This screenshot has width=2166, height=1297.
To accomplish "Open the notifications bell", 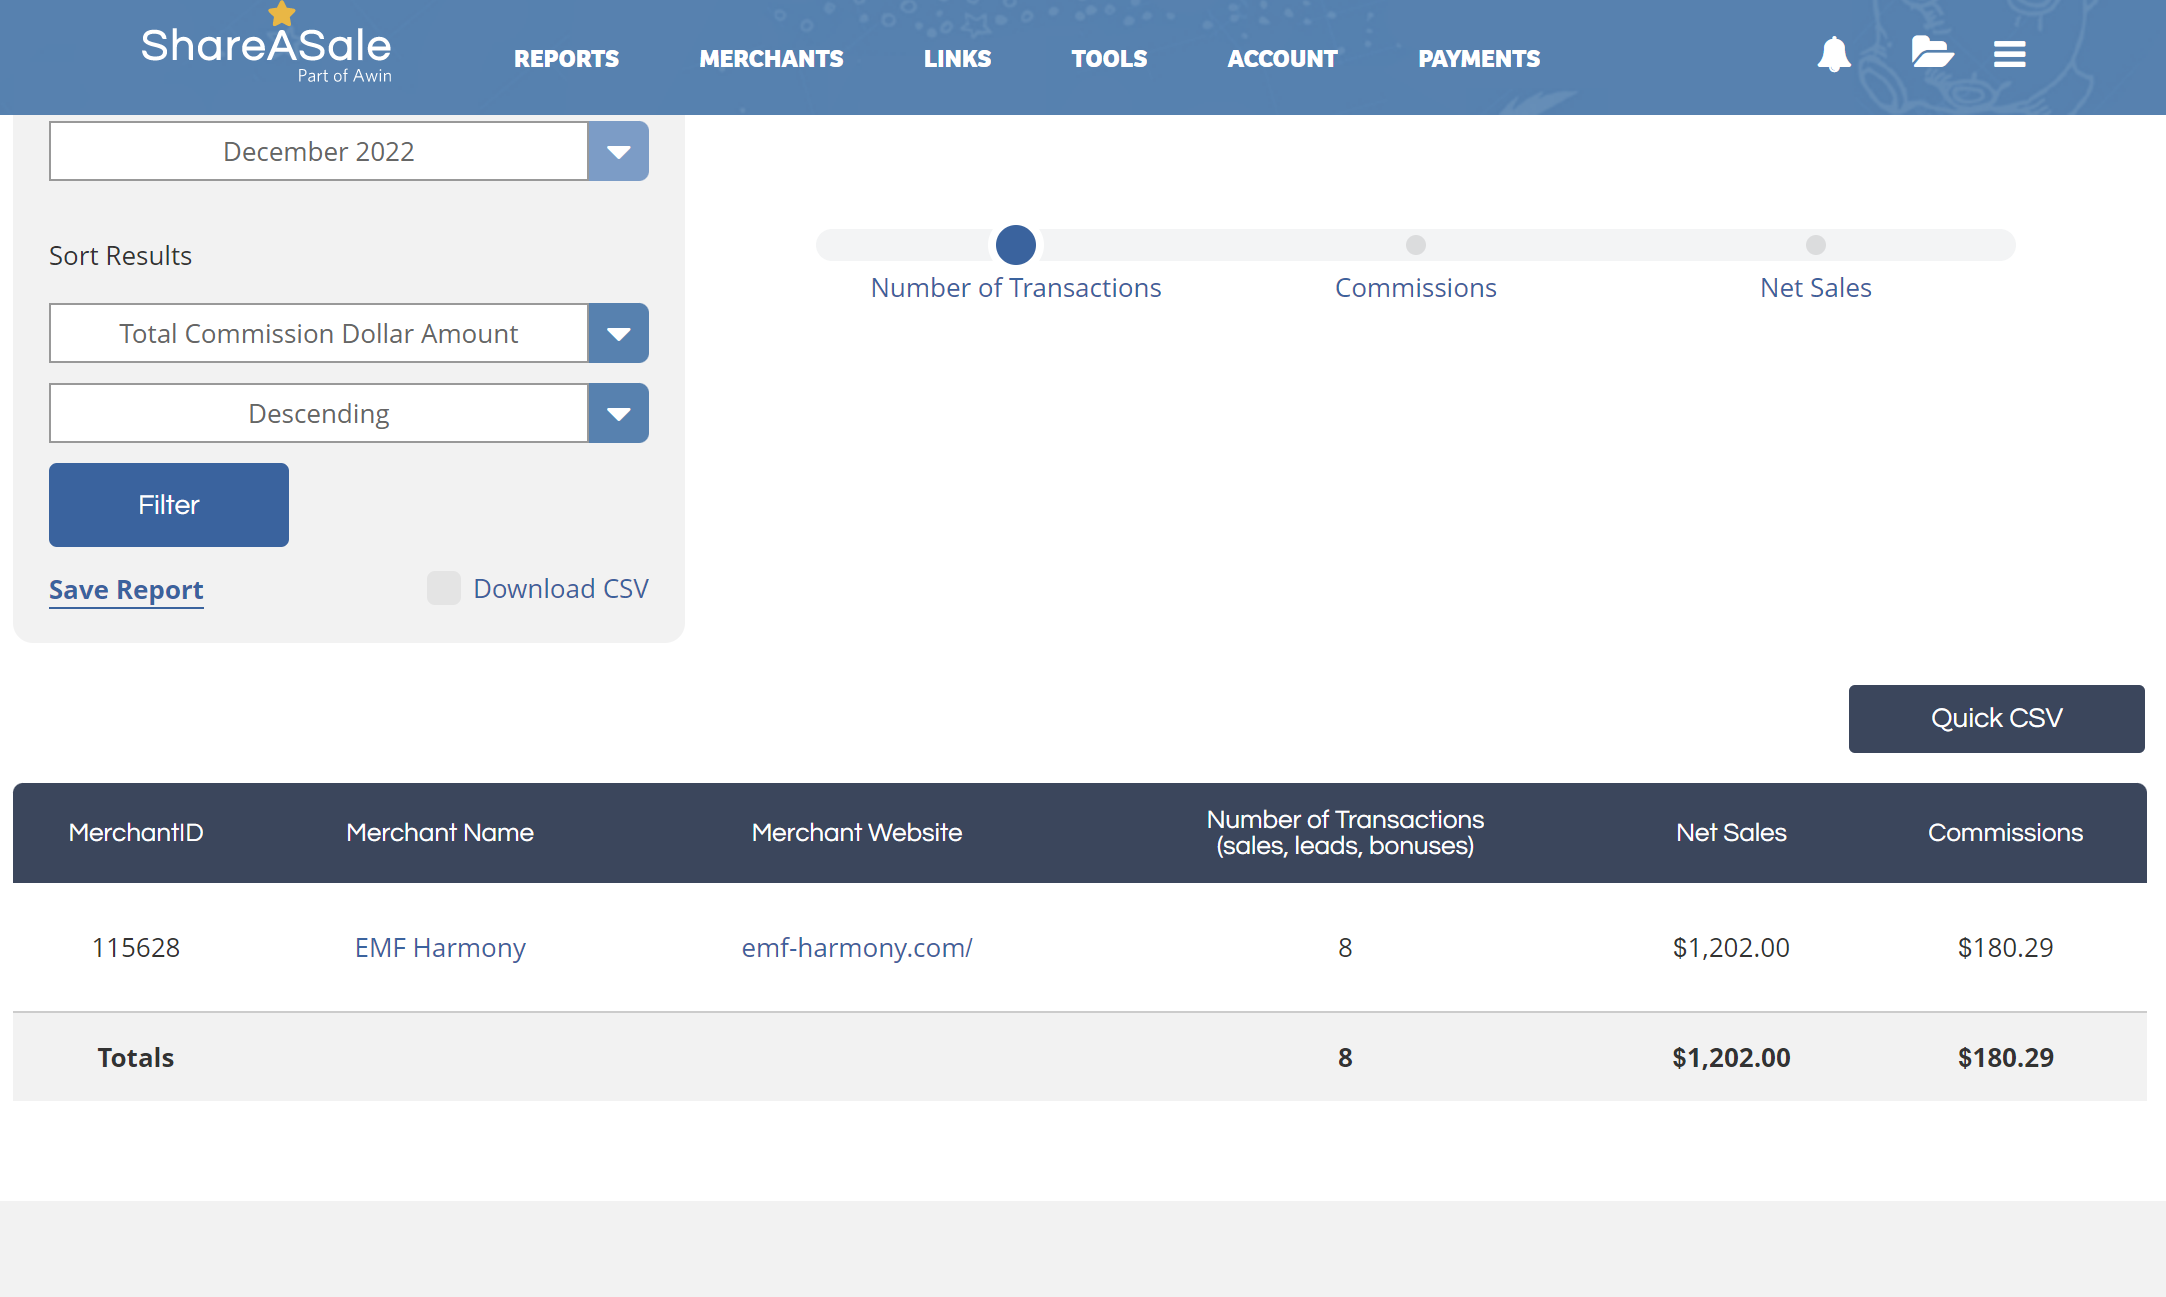I will (x=1834, y=54).
